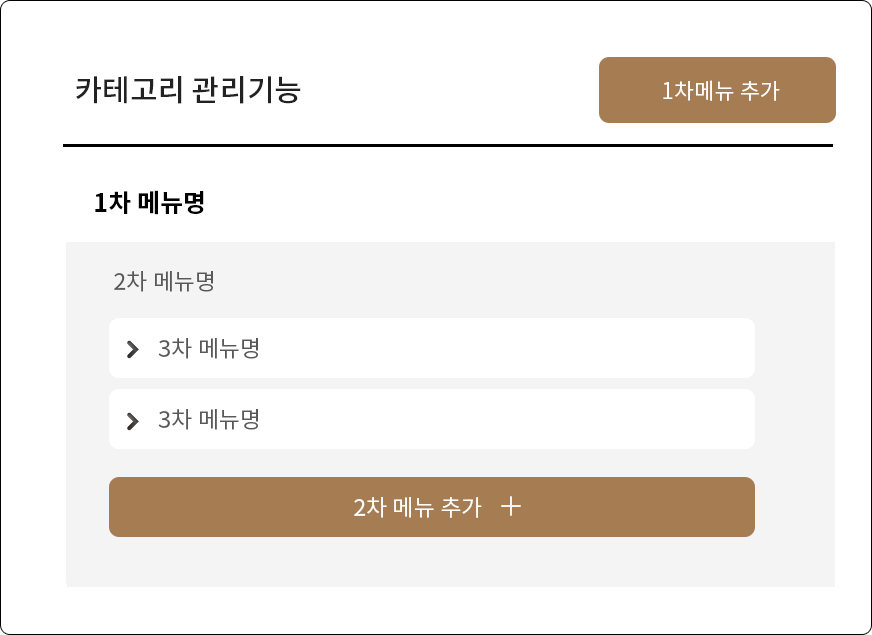Select the first 3차 메뉴명 text label
Image resolution: width=872 pixels, height=635 pixels.
coord(209,348)
